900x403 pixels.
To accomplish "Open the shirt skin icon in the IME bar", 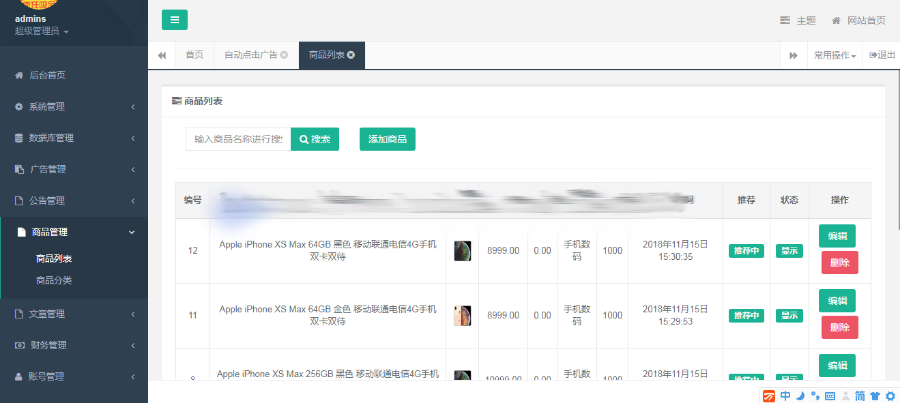I will (875, 396).
